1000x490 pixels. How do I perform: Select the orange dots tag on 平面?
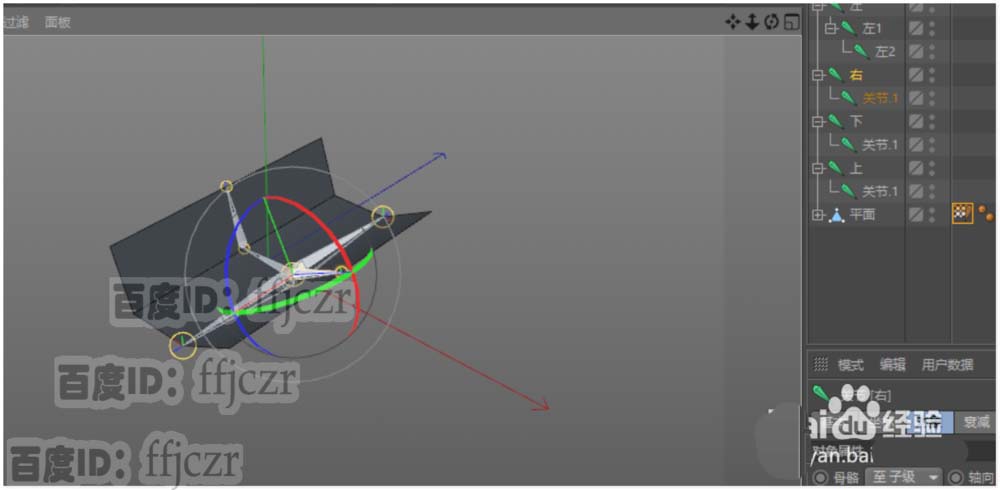[987, 214]
